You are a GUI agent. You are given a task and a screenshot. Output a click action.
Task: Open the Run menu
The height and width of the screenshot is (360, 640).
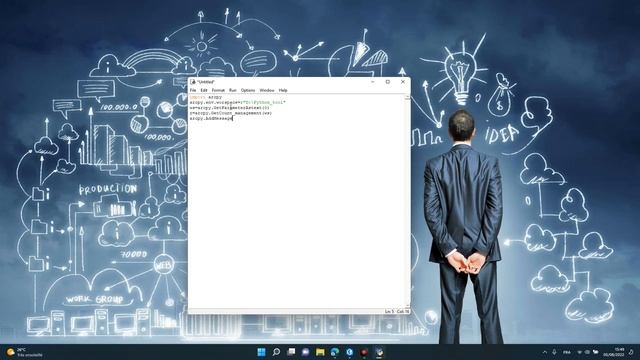(233, 90)
